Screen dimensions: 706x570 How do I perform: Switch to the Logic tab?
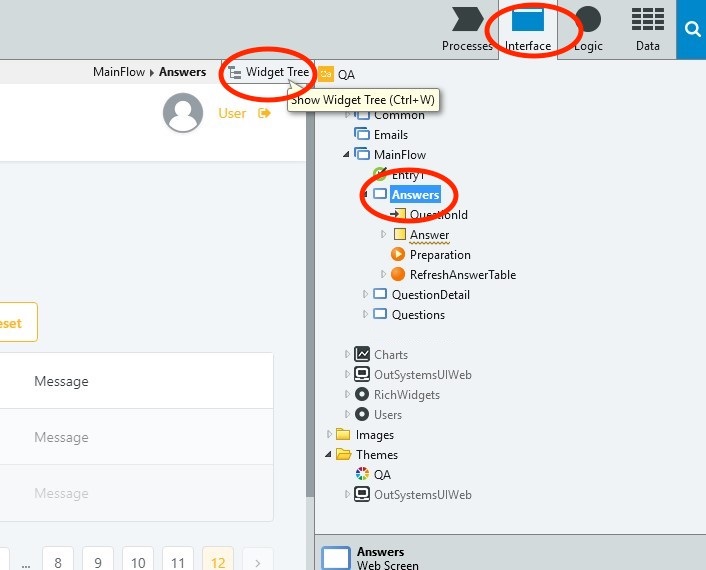pos(588,29)
